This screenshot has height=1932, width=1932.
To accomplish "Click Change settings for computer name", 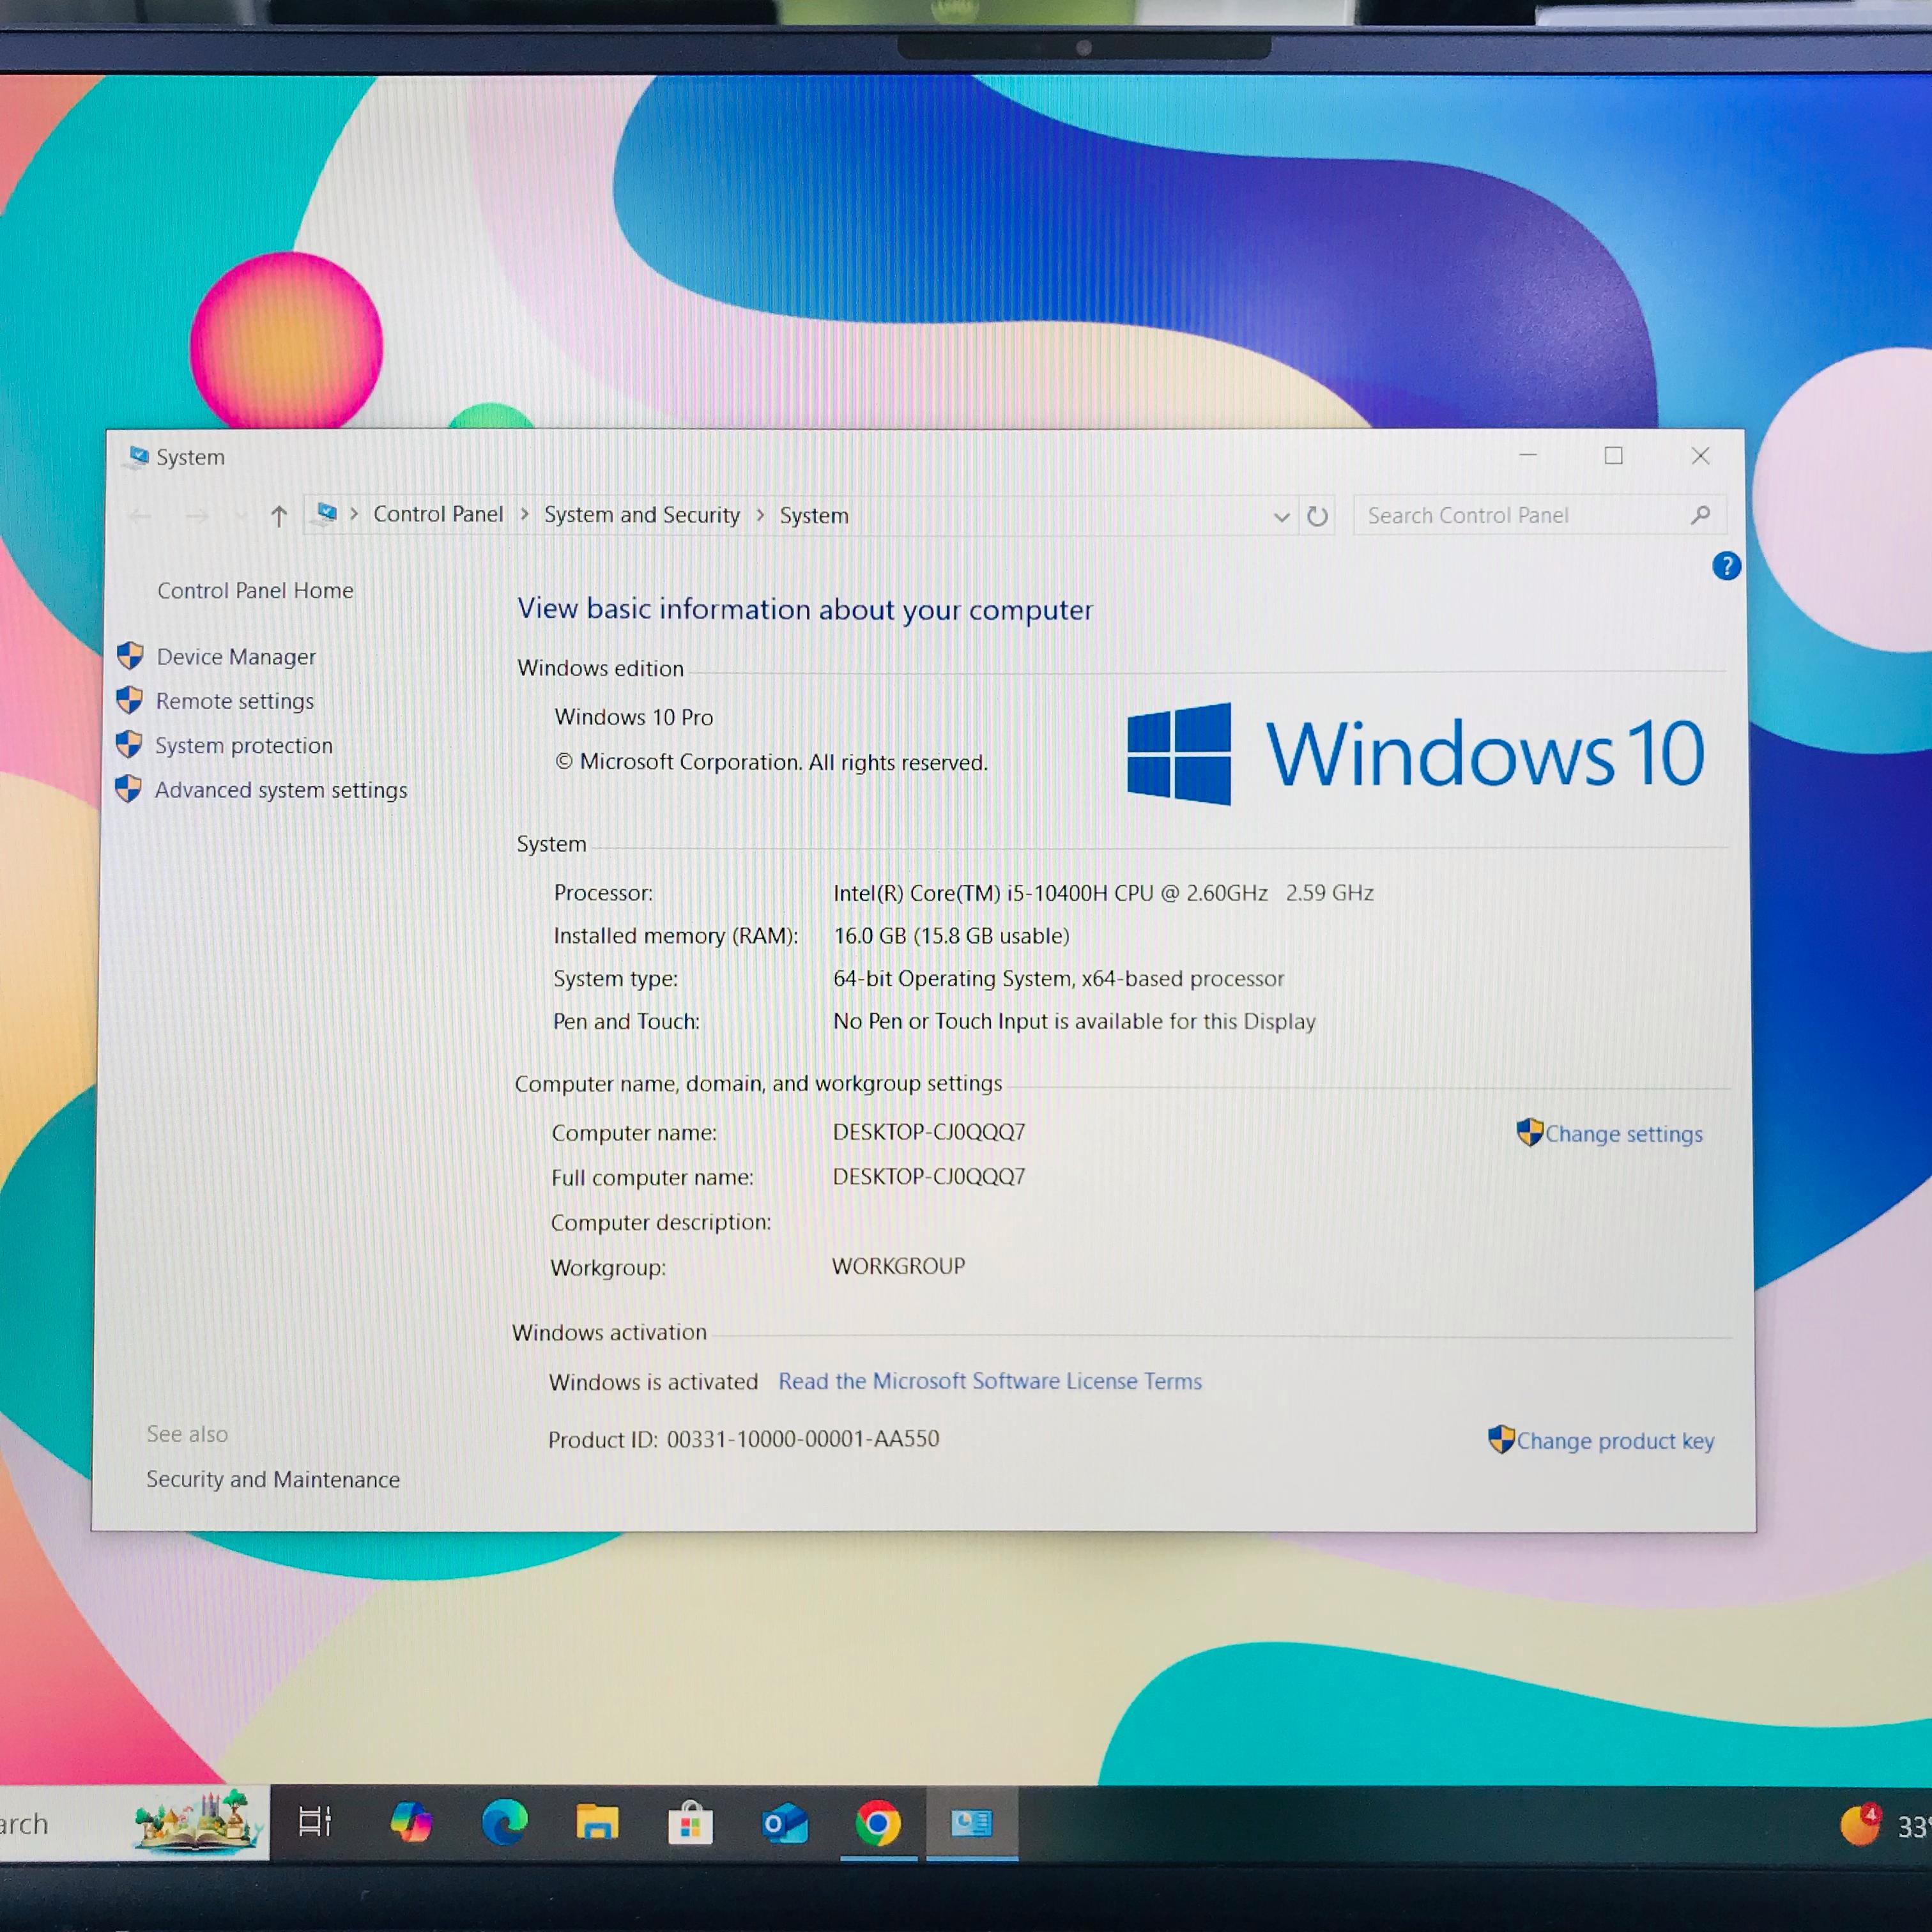I will (1622, 1134).
